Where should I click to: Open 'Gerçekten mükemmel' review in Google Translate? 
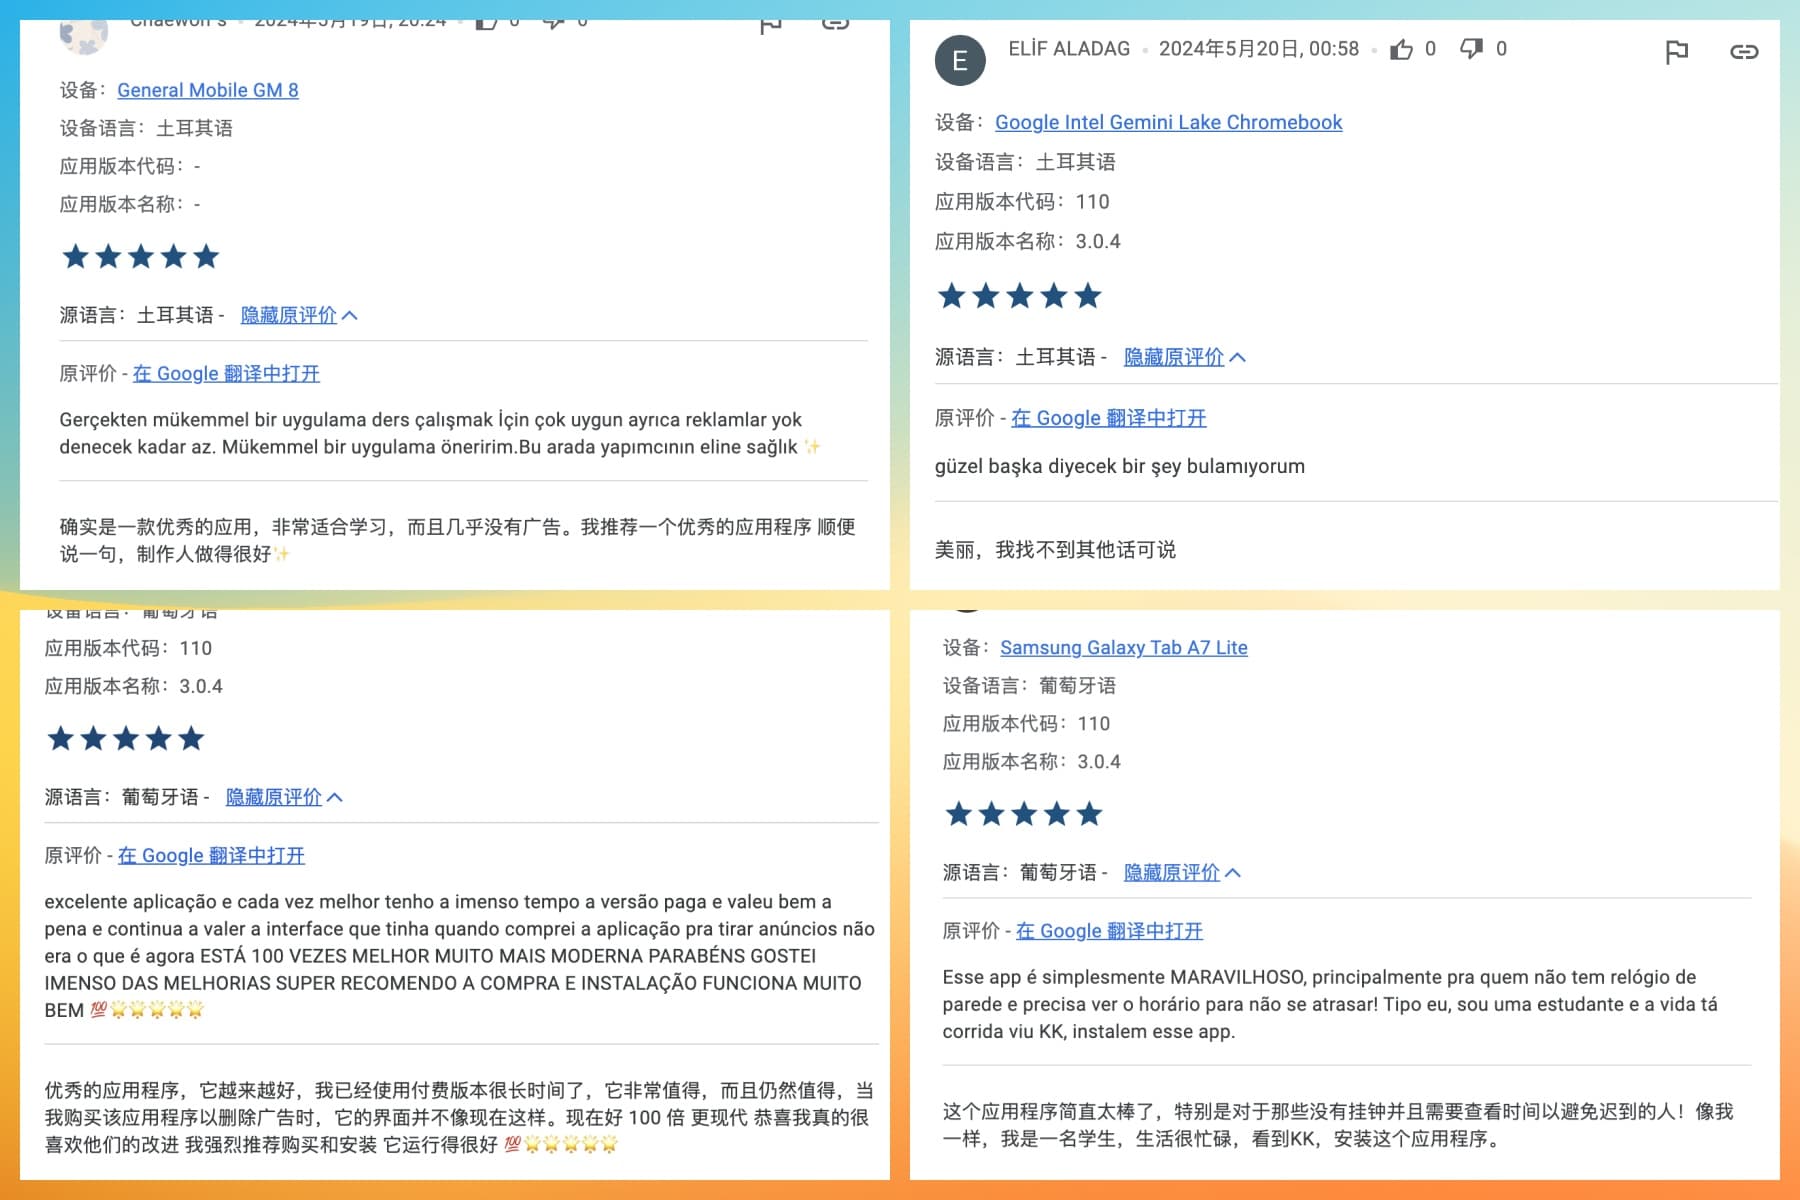click(226, 373)
